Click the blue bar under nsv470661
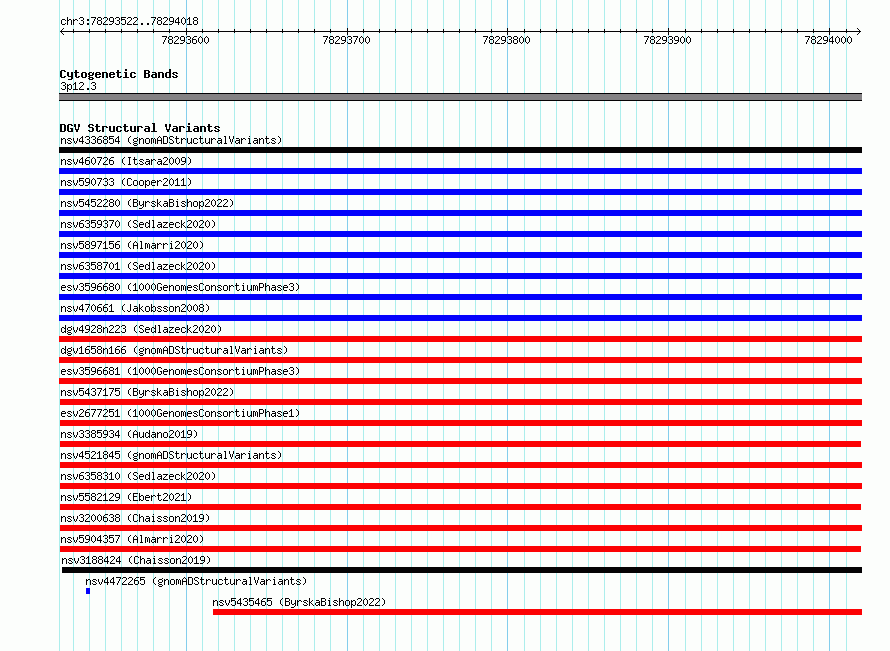This screenshot has width=890, height=651. pos(460,318)
